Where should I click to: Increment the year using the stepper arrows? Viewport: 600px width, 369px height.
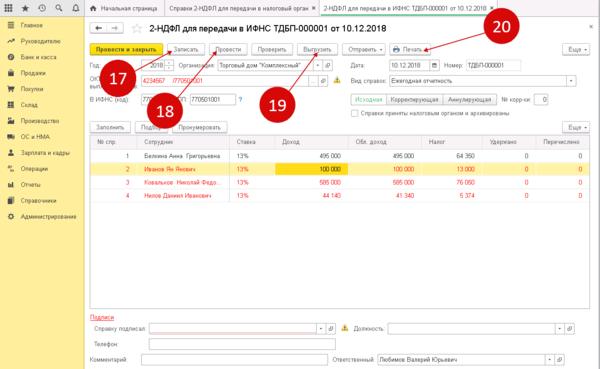tap(169, 63)
